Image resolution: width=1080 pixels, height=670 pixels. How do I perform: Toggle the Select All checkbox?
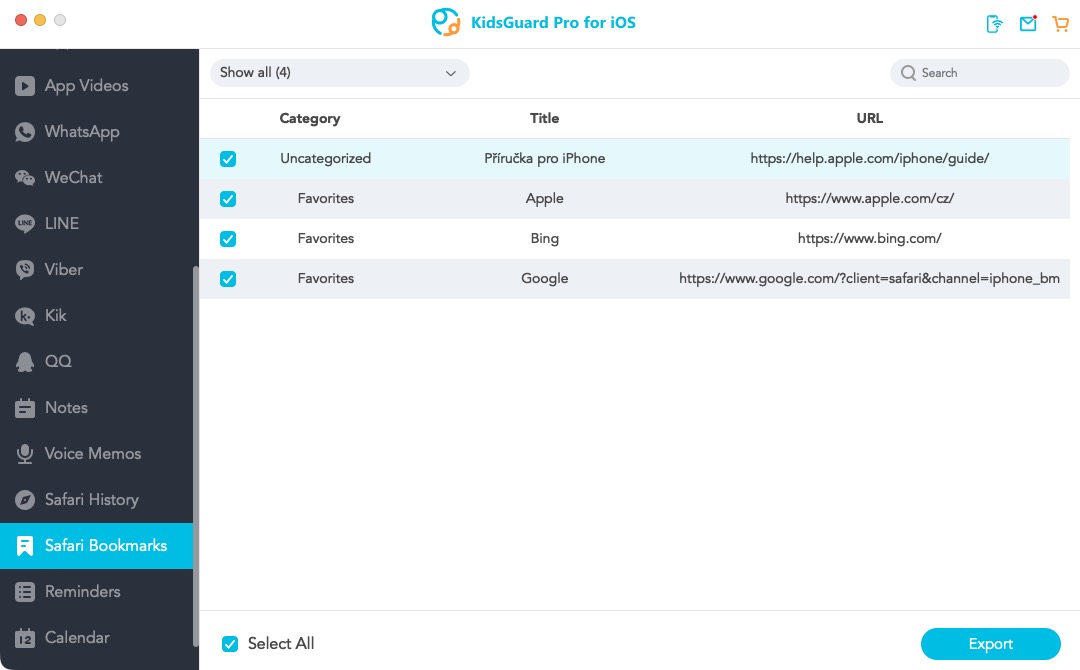point(230,644)
